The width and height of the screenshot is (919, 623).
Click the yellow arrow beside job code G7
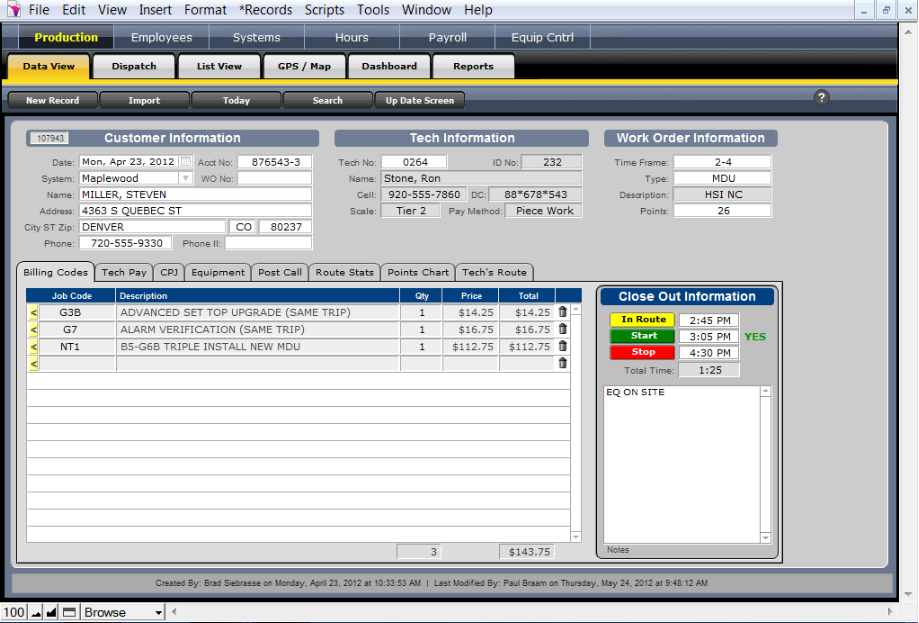pyautogui.click(x=33, y=329)
